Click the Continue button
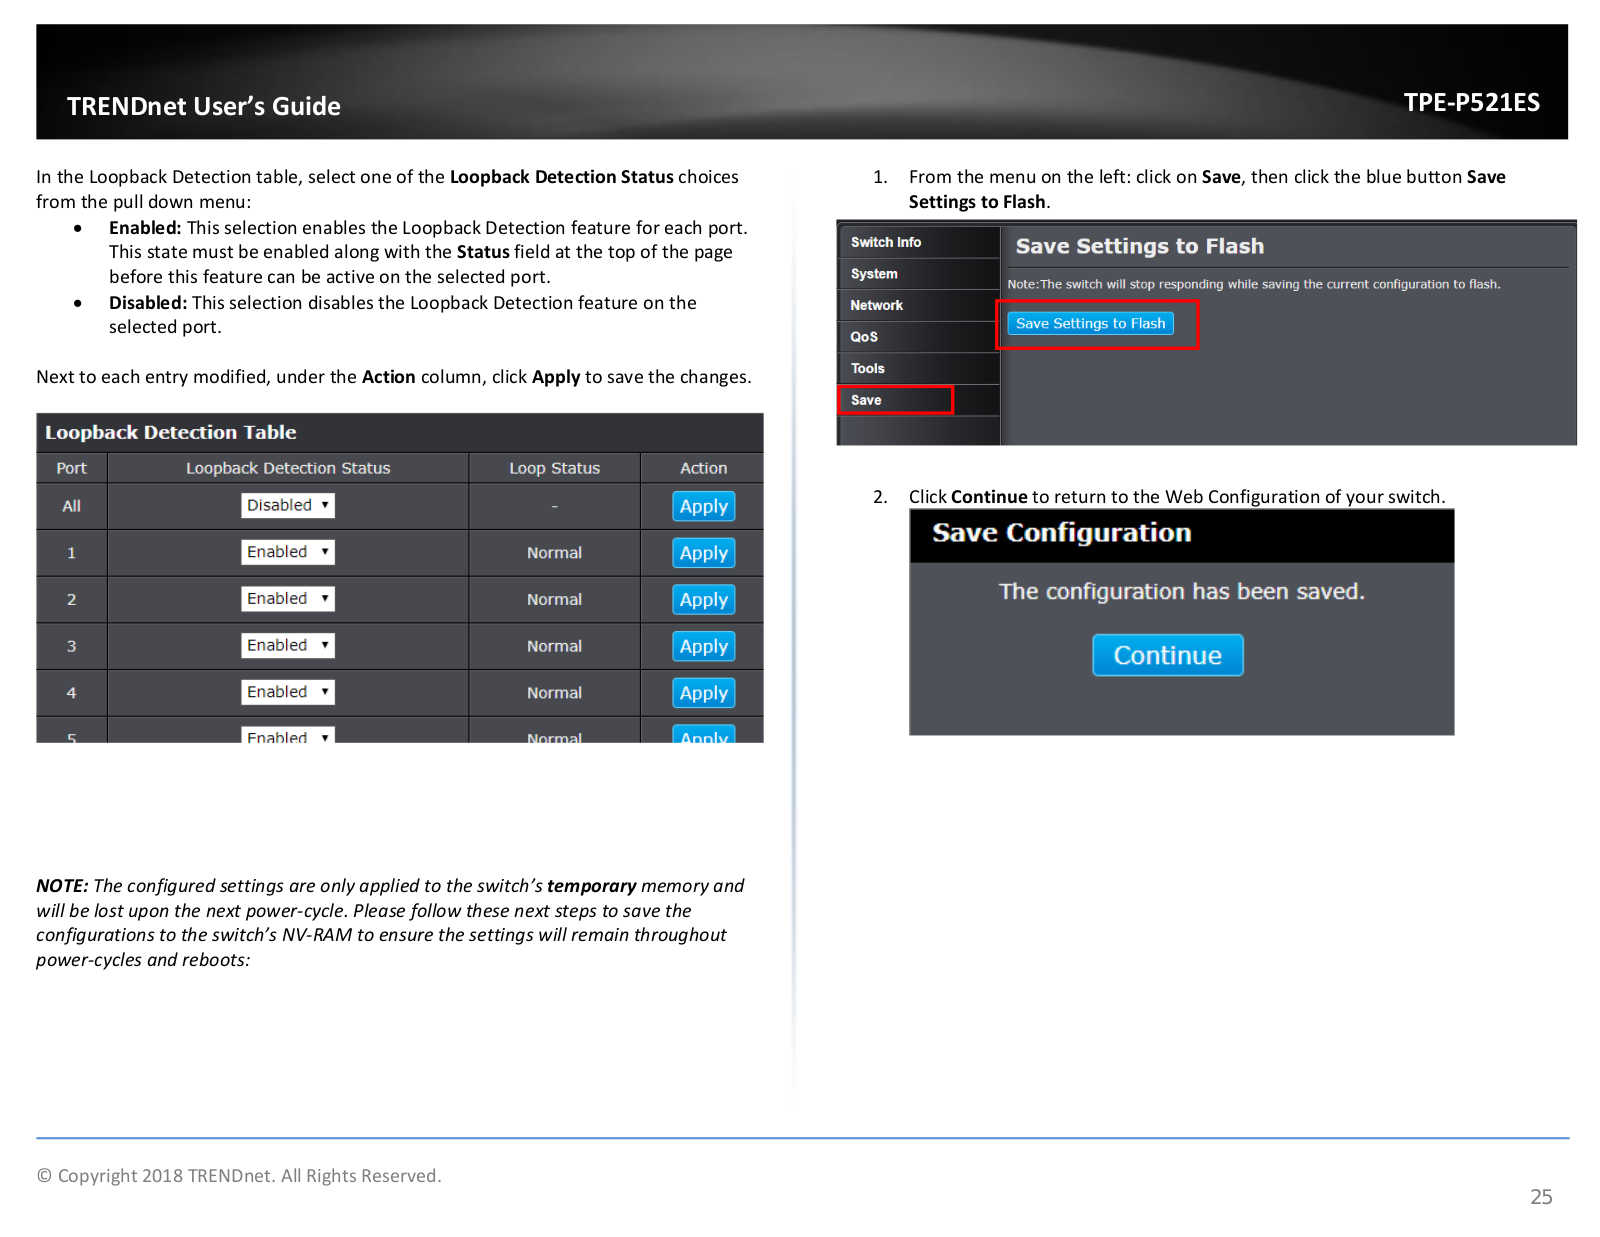Viewport: 1600px width, 1237px height. click(1168, 655)
